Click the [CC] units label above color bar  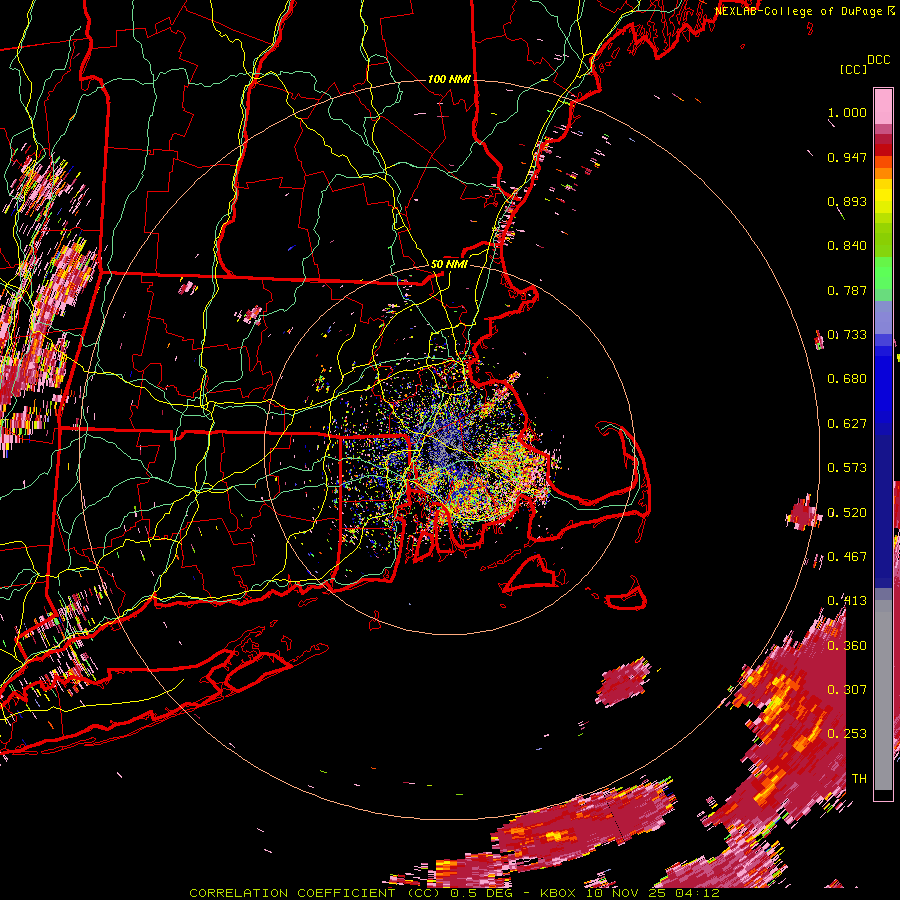[x=854, y=69]
